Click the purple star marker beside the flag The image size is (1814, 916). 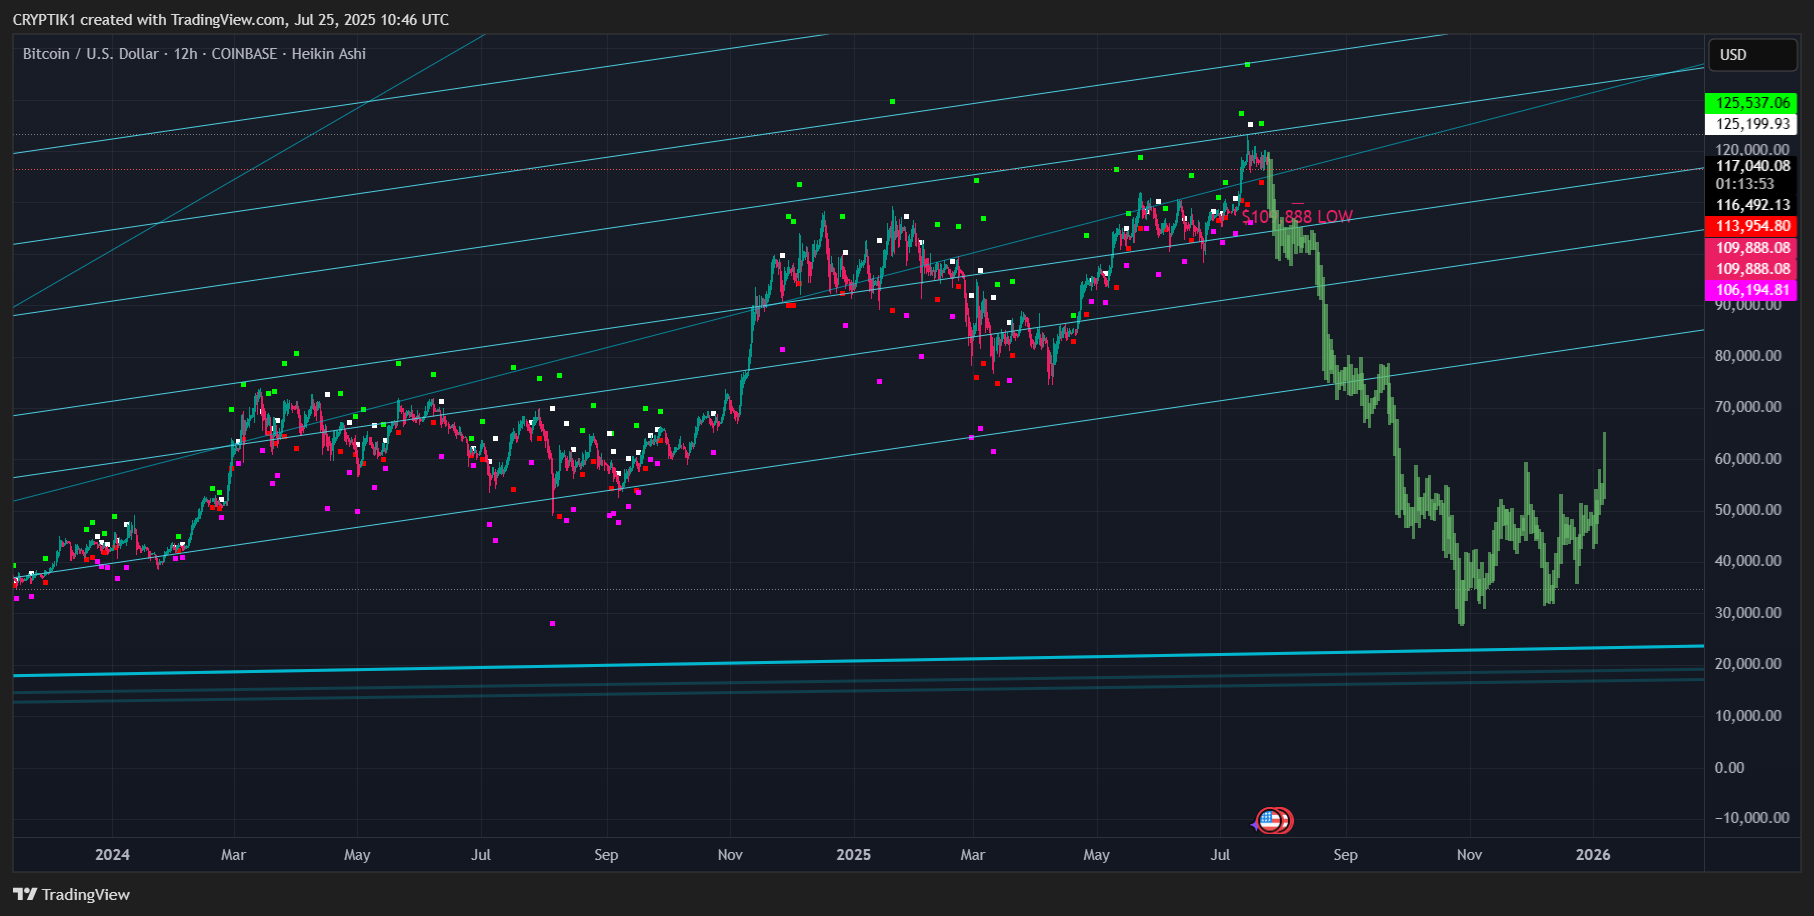[x=1254, y=825]
